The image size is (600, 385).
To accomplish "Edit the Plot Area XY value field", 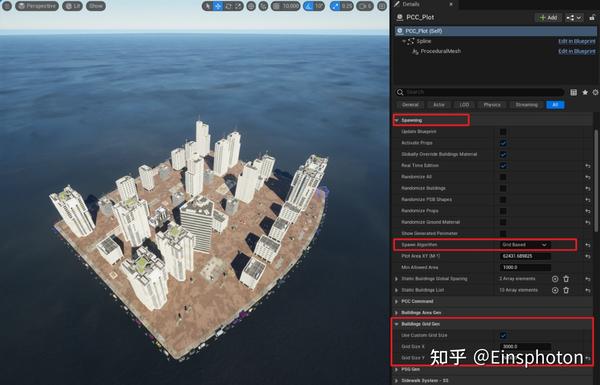I will pyautogui.click(x=525, y=256).
